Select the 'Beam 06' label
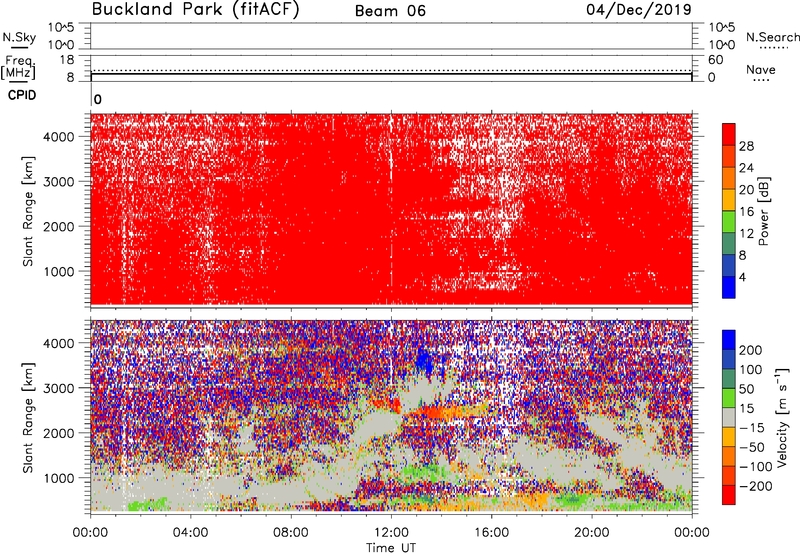The width and height of the screenshot is (800, 554). [x=390, y=11]
